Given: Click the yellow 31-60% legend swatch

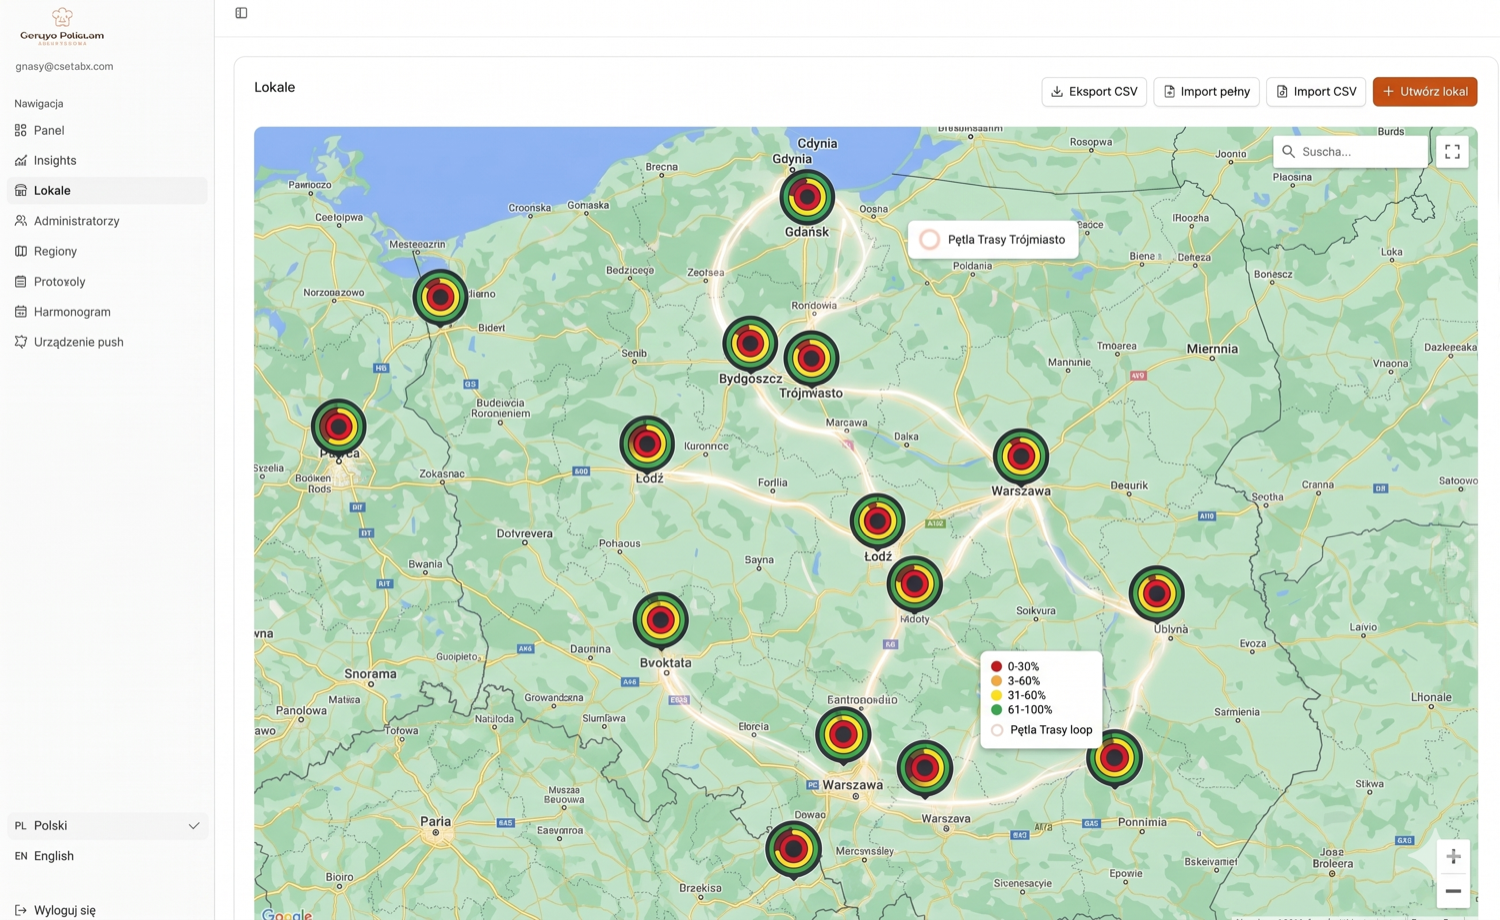Looking at the screenshot, I should coord(996,695).
